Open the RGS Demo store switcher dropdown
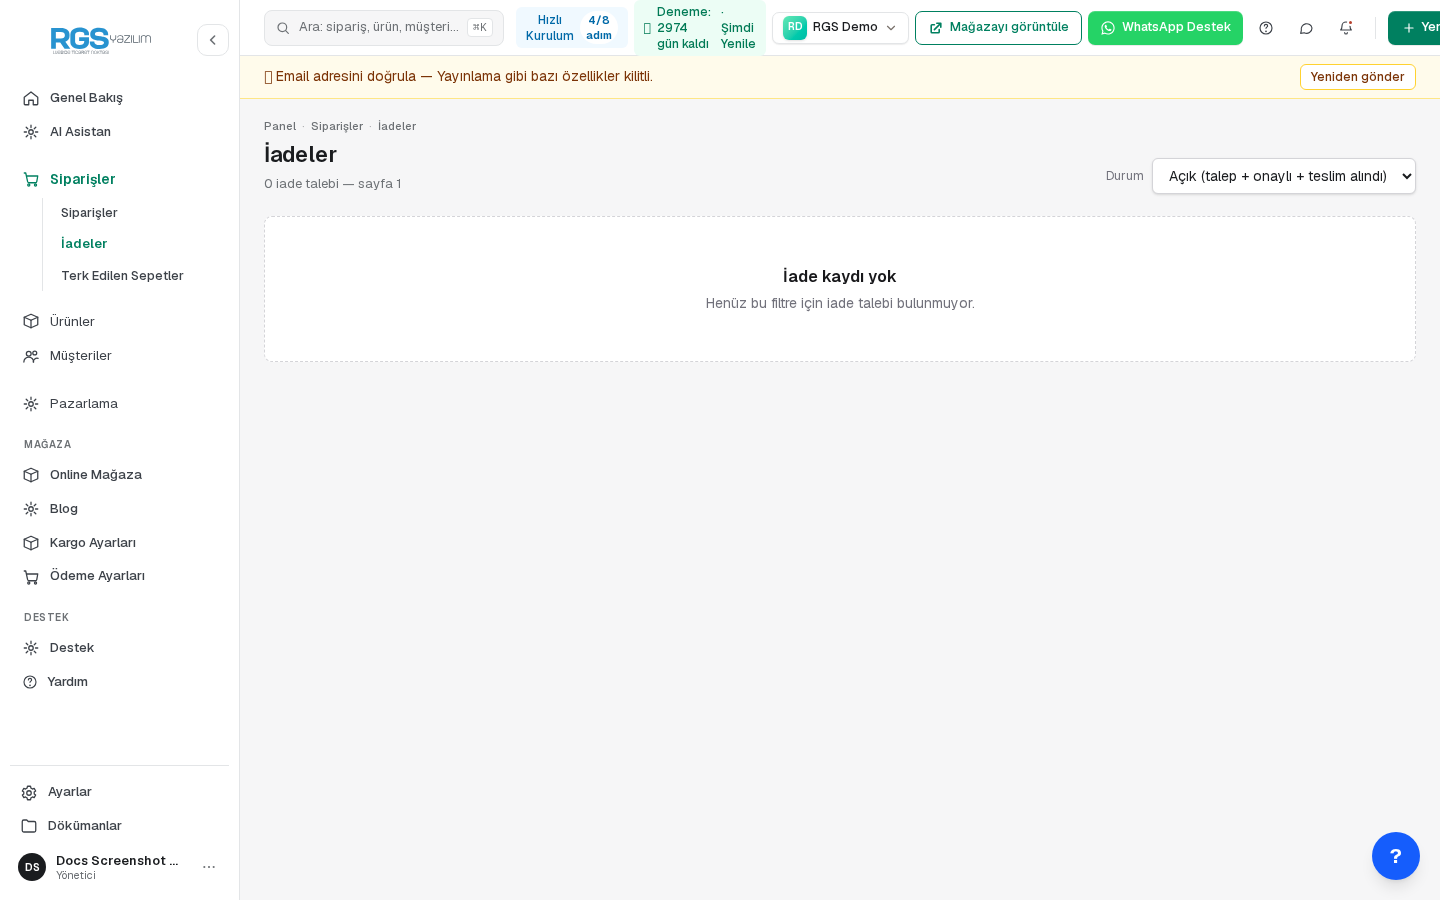Screen dimensions: 1440x900 [x=840, y=28]
